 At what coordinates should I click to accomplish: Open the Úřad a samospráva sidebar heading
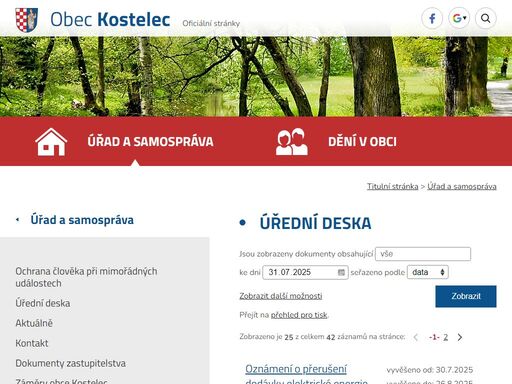pyautogui.click(x=82, y=220)
